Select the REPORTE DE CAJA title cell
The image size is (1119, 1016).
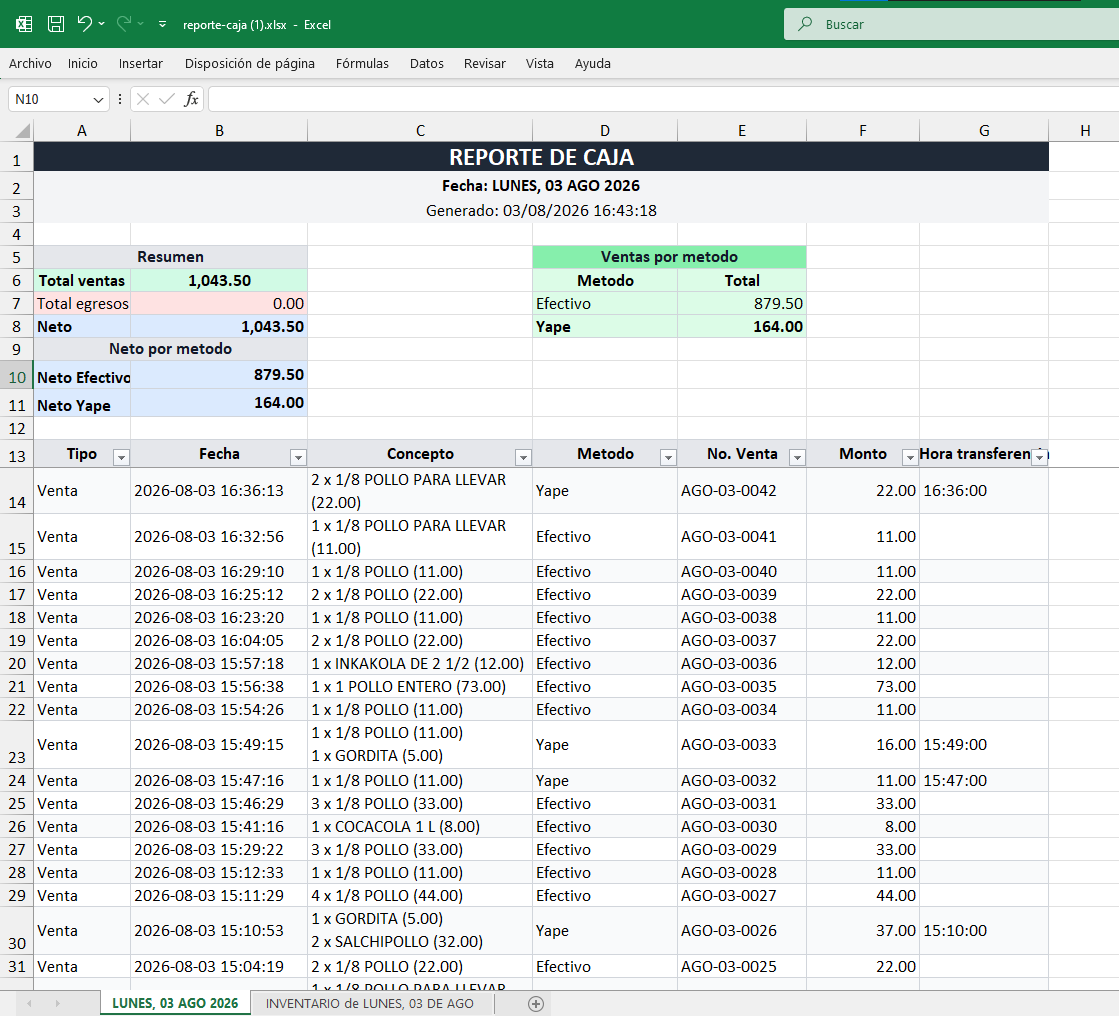541,157
